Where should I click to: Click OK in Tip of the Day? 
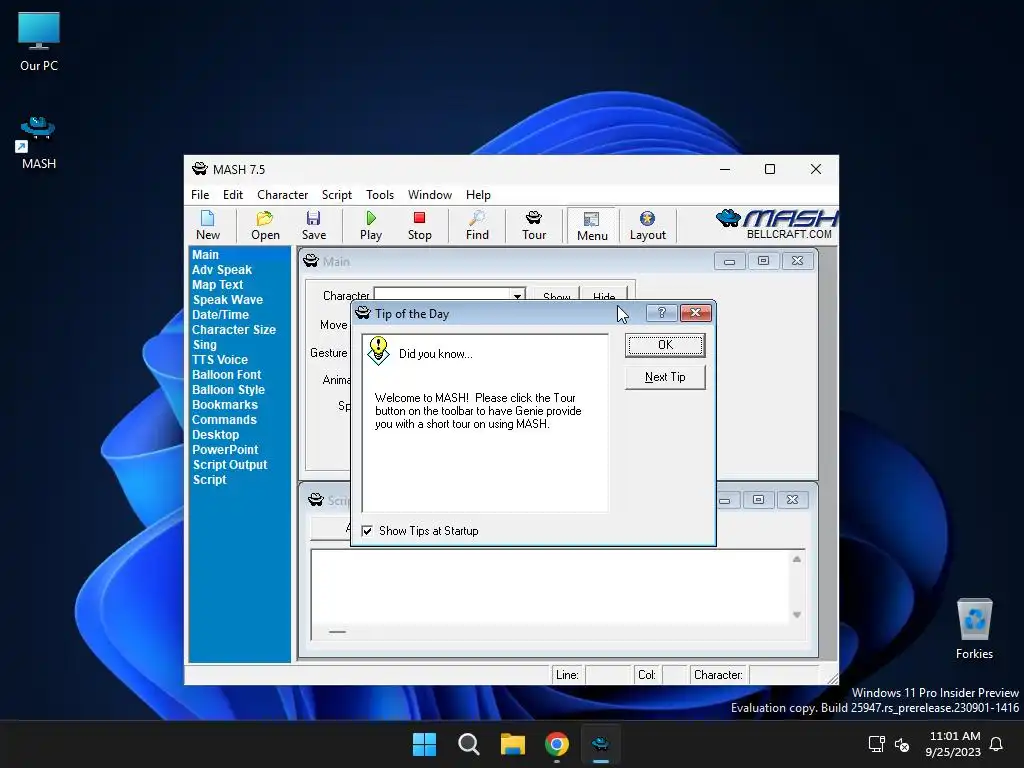tap(665, 345)
